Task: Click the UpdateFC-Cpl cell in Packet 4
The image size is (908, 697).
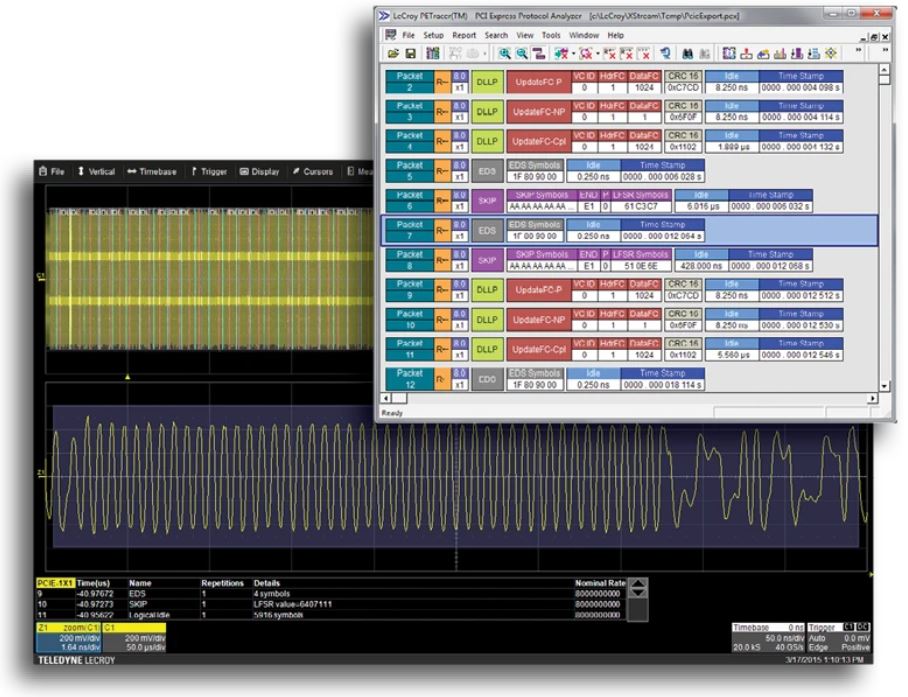Action: pyautogui.click(x=539, y=141)
